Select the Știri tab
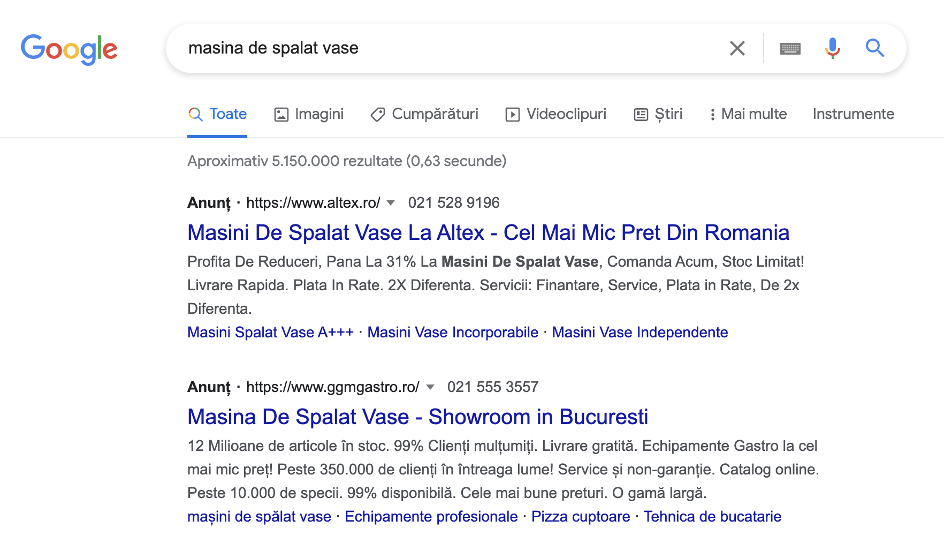The height and width of the screenshot is (543, 945). pyautogui.click(x=658, y=114)
